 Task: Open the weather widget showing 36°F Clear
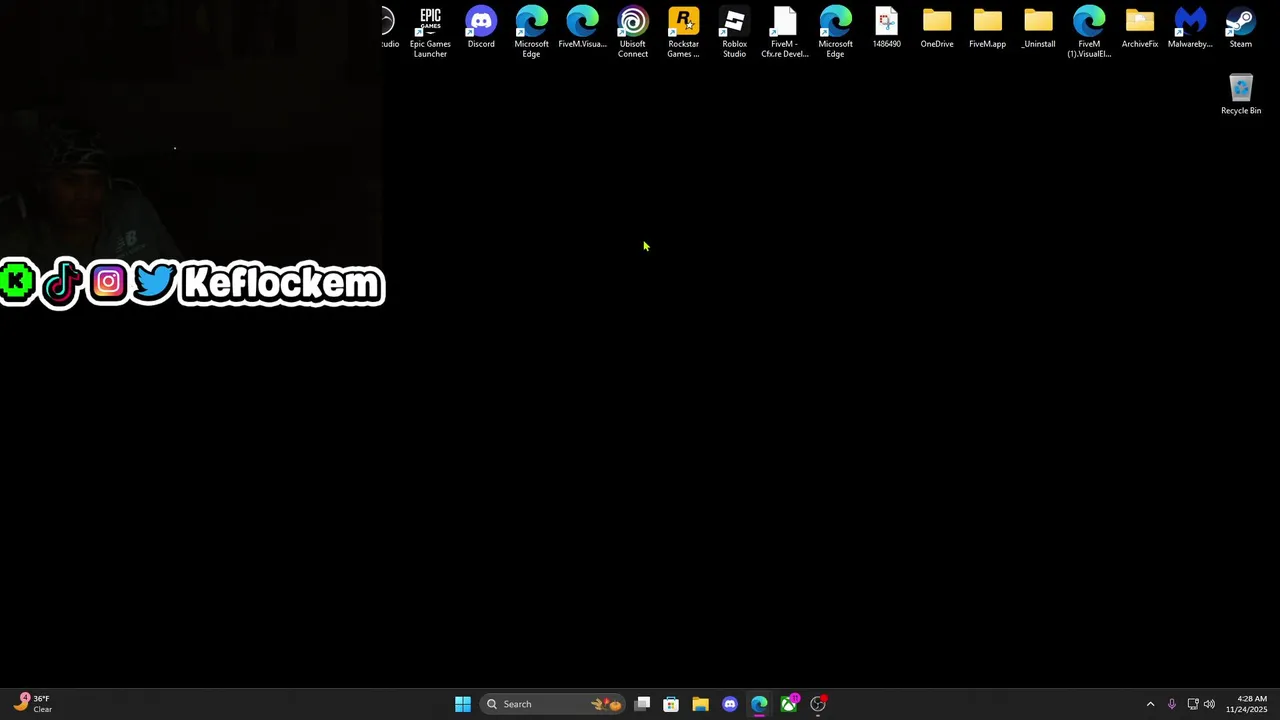click(x=33, y=704)
